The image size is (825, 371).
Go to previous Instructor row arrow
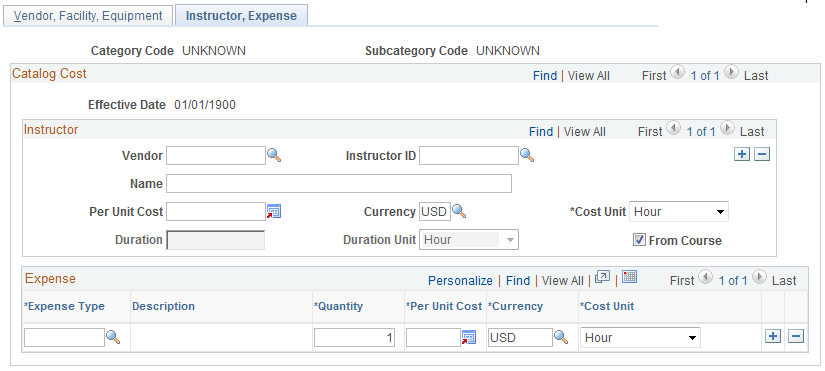point(674,129)
